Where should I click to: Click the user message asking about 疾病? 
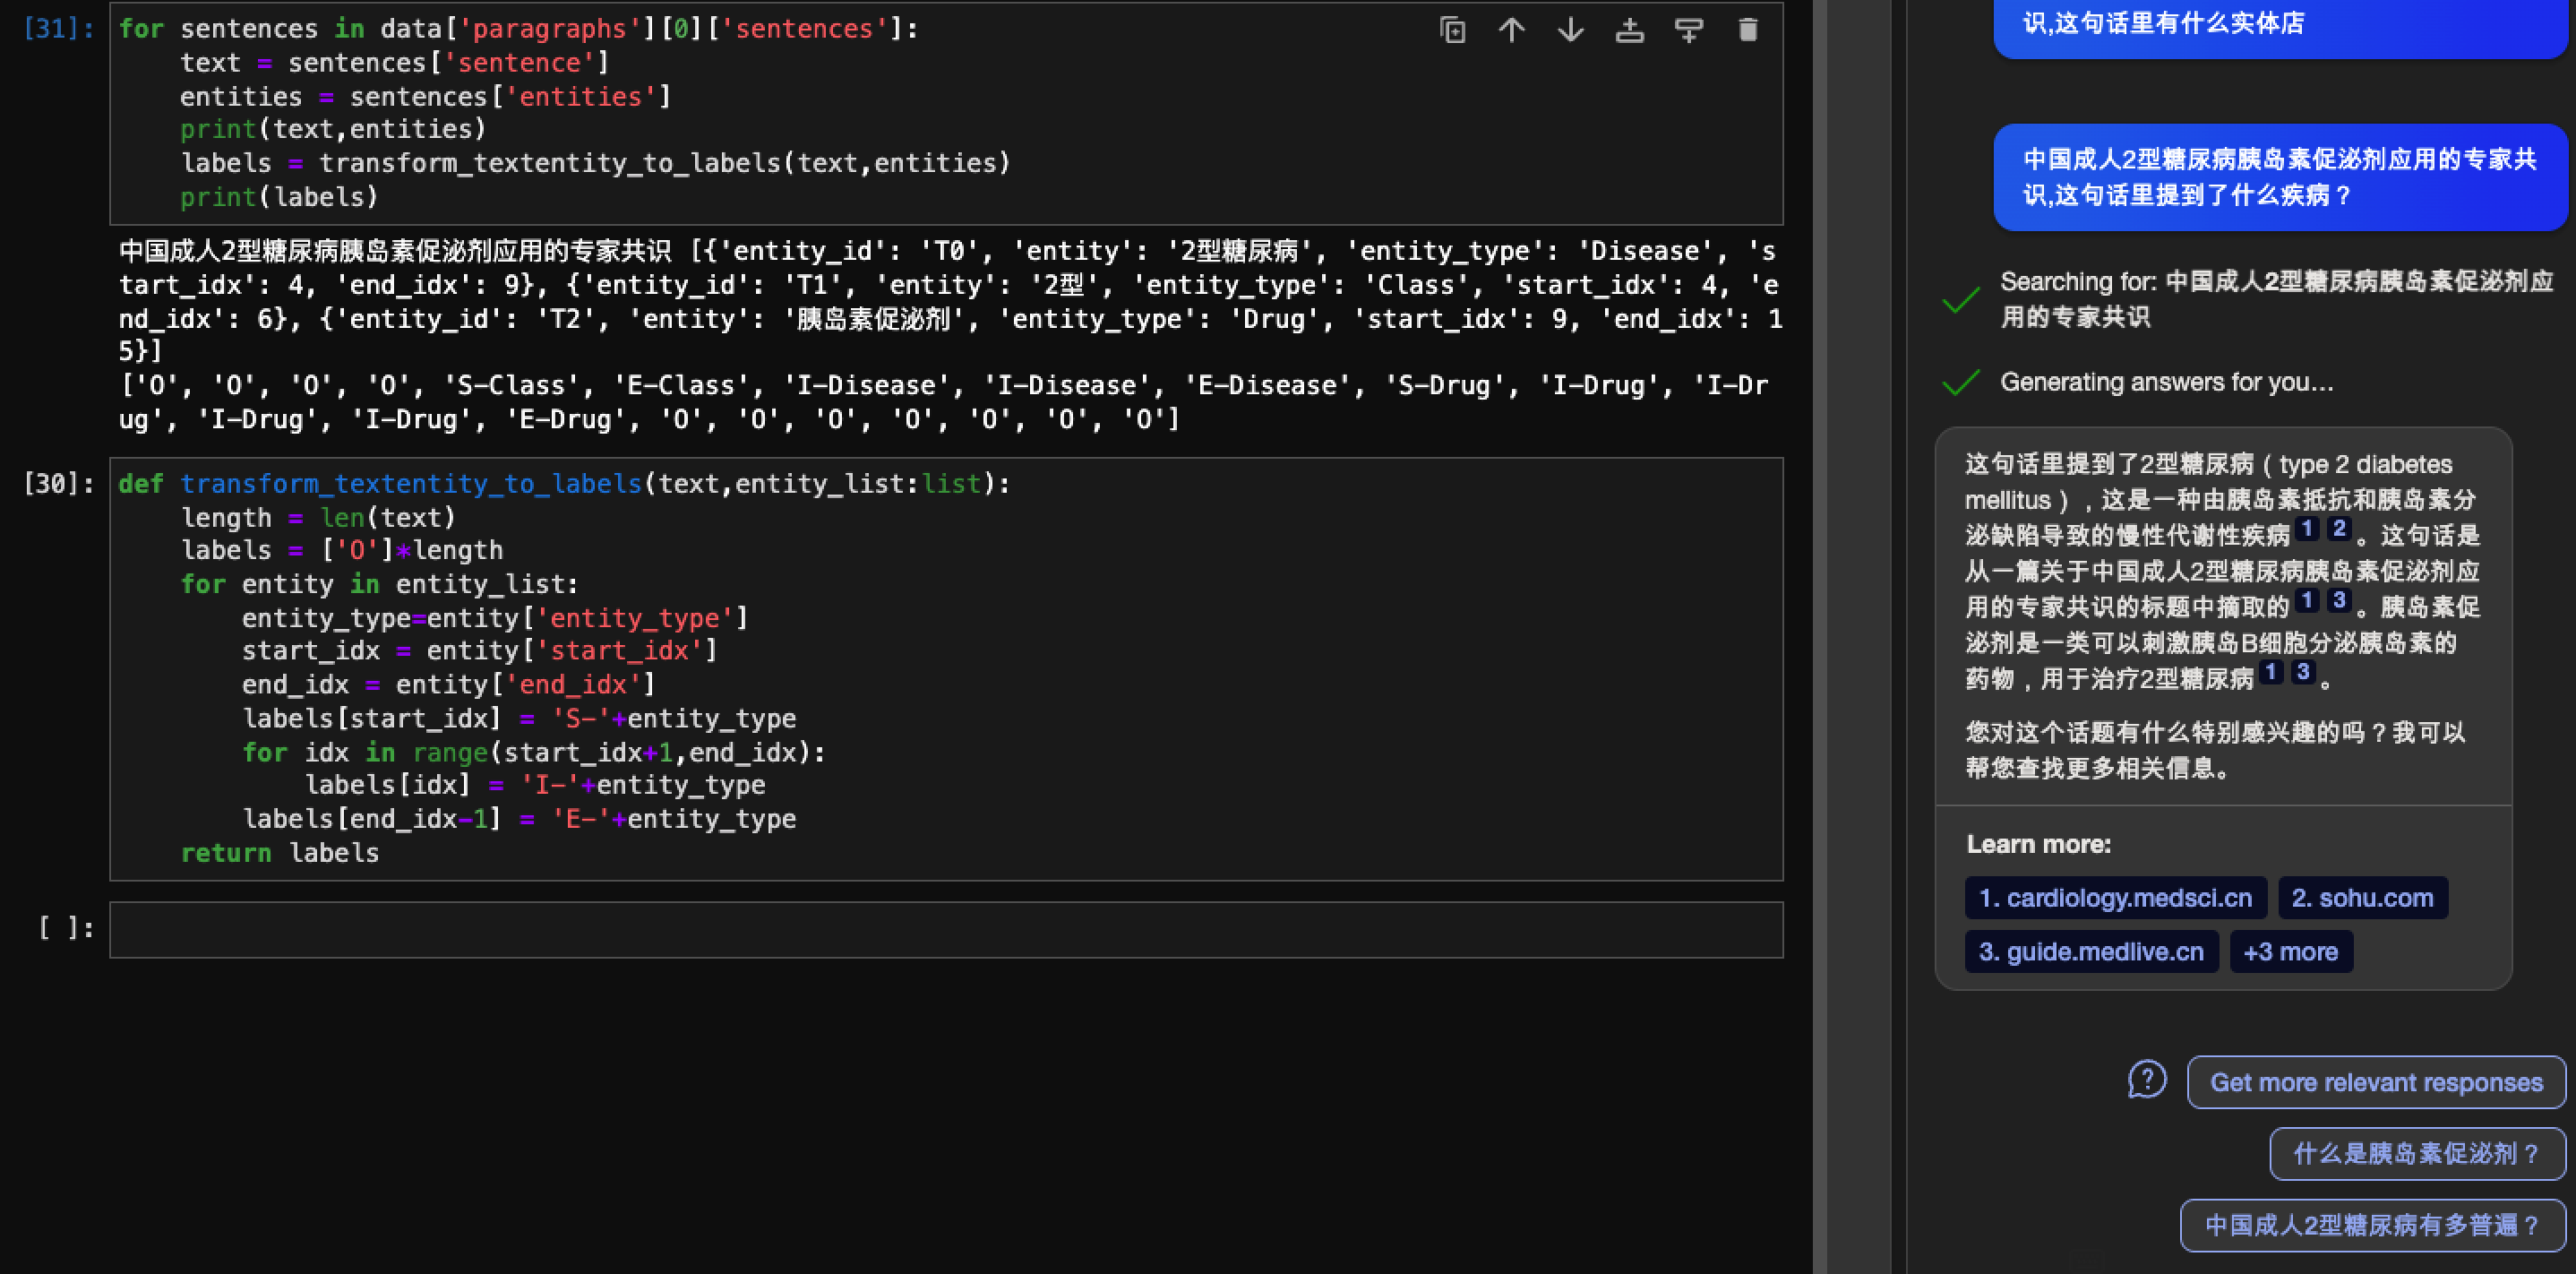tap(2280, 177)
